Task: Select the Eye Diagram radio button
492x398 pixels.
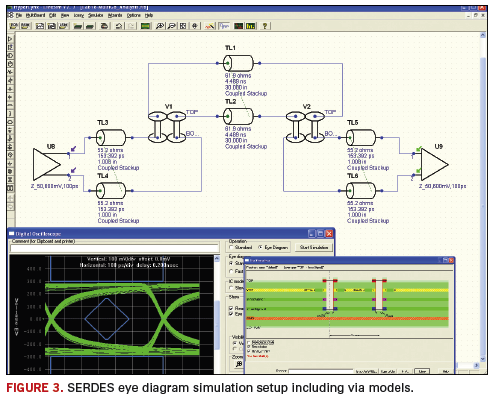Action: tap(260, 247)
